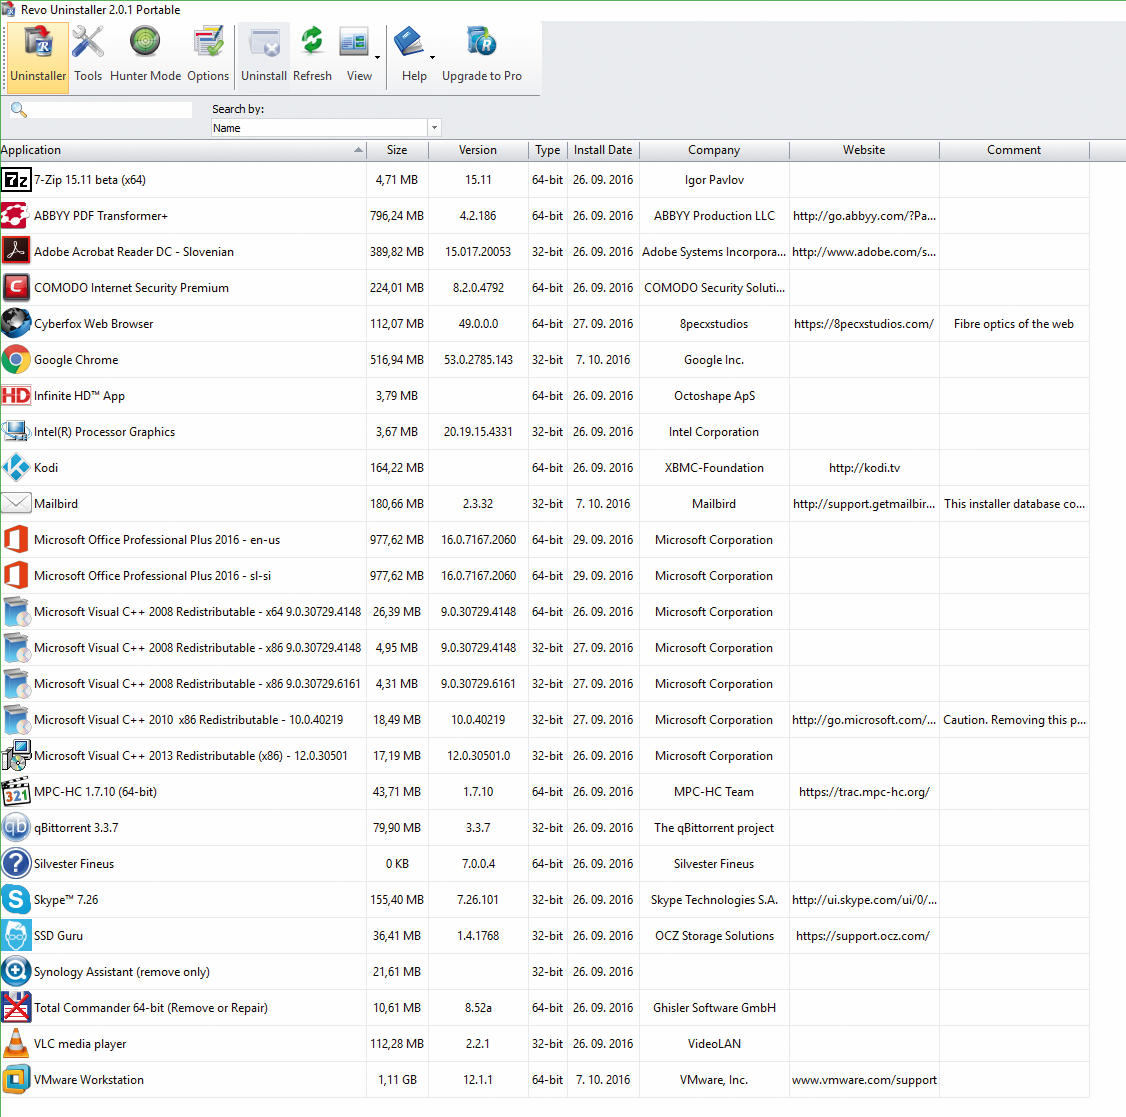Click the search magnifier icon

point(19,110)
